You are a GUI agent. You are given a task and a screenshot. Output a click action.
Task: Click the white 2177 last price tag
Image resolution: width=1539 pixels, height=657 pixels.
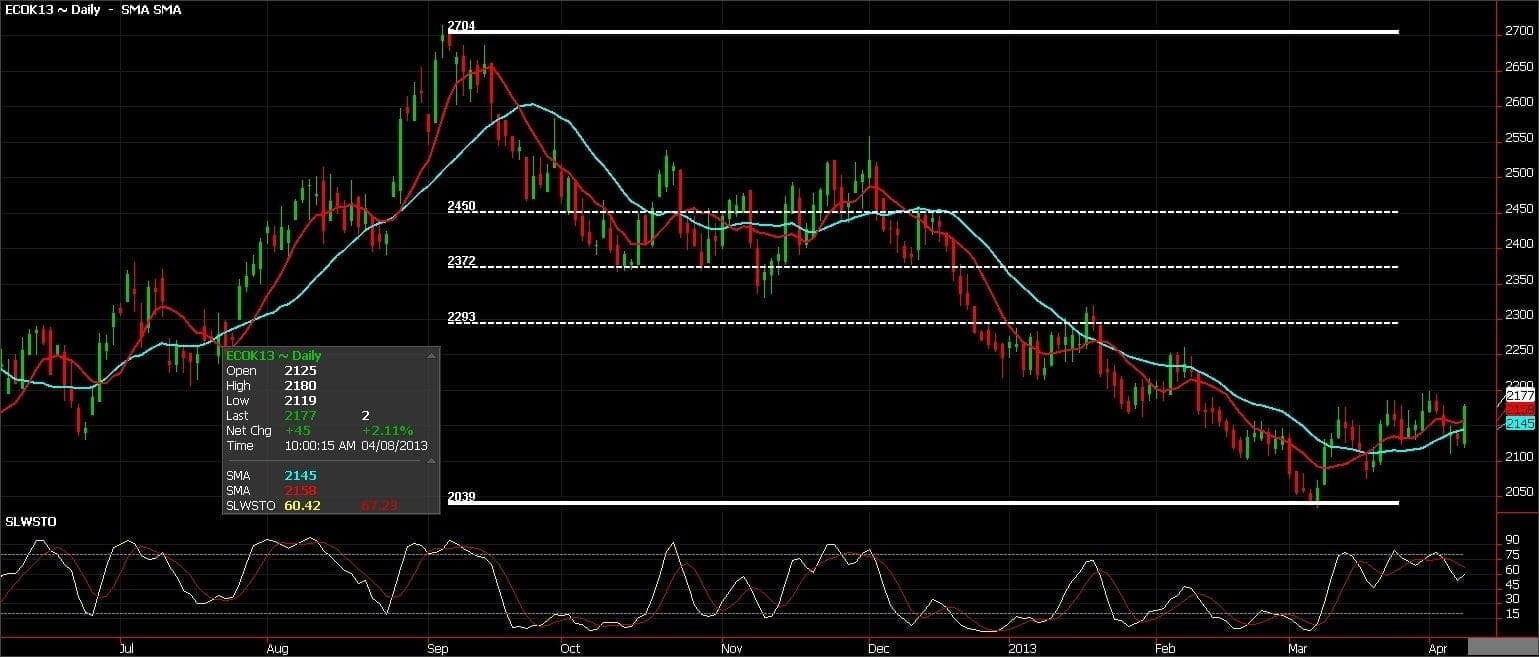coord(1519,396)
